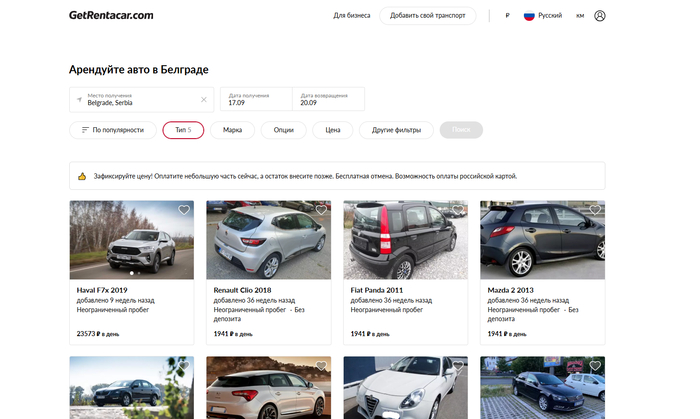Favorite the dark Skoda sedan in second row
The width and height of the screenshot is (700, 419).
[x=184, y=366]
